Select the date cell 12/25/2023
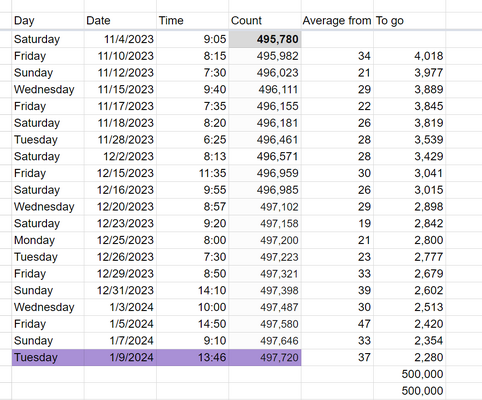Image resolution: width=482 pixels, height=400 pixels. coord(120,240)
